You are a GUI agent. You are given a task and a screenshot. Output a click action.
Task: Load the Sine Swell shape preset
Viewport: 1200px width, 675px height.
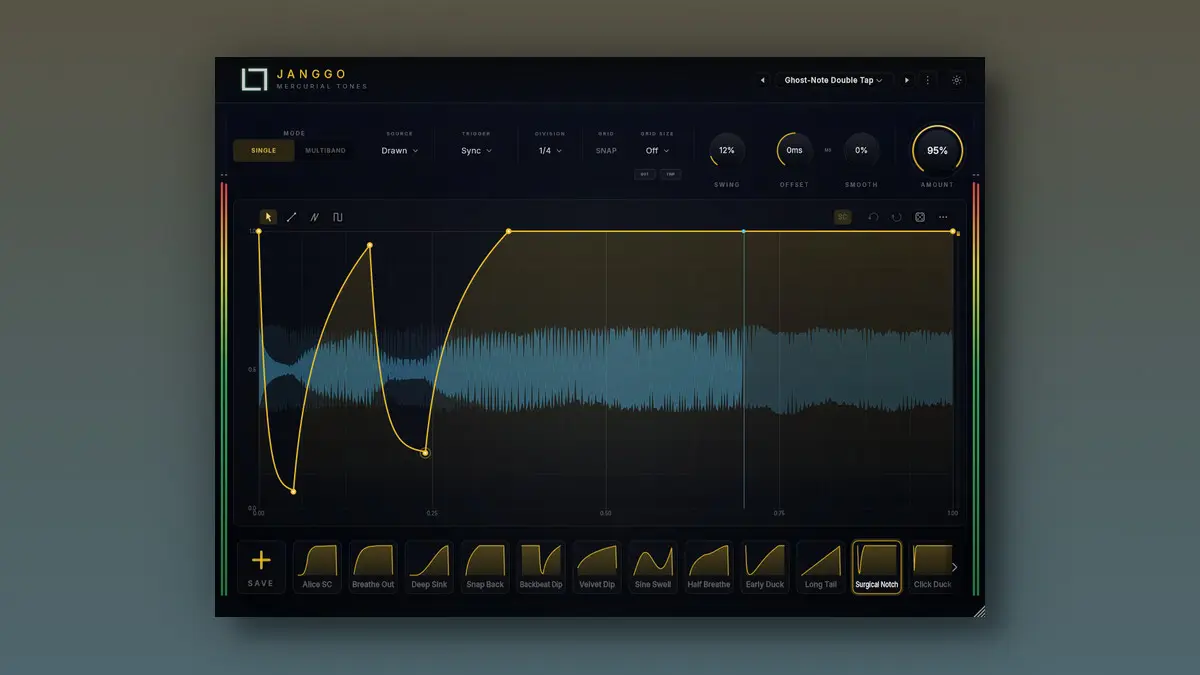click(x=653, y=567)
